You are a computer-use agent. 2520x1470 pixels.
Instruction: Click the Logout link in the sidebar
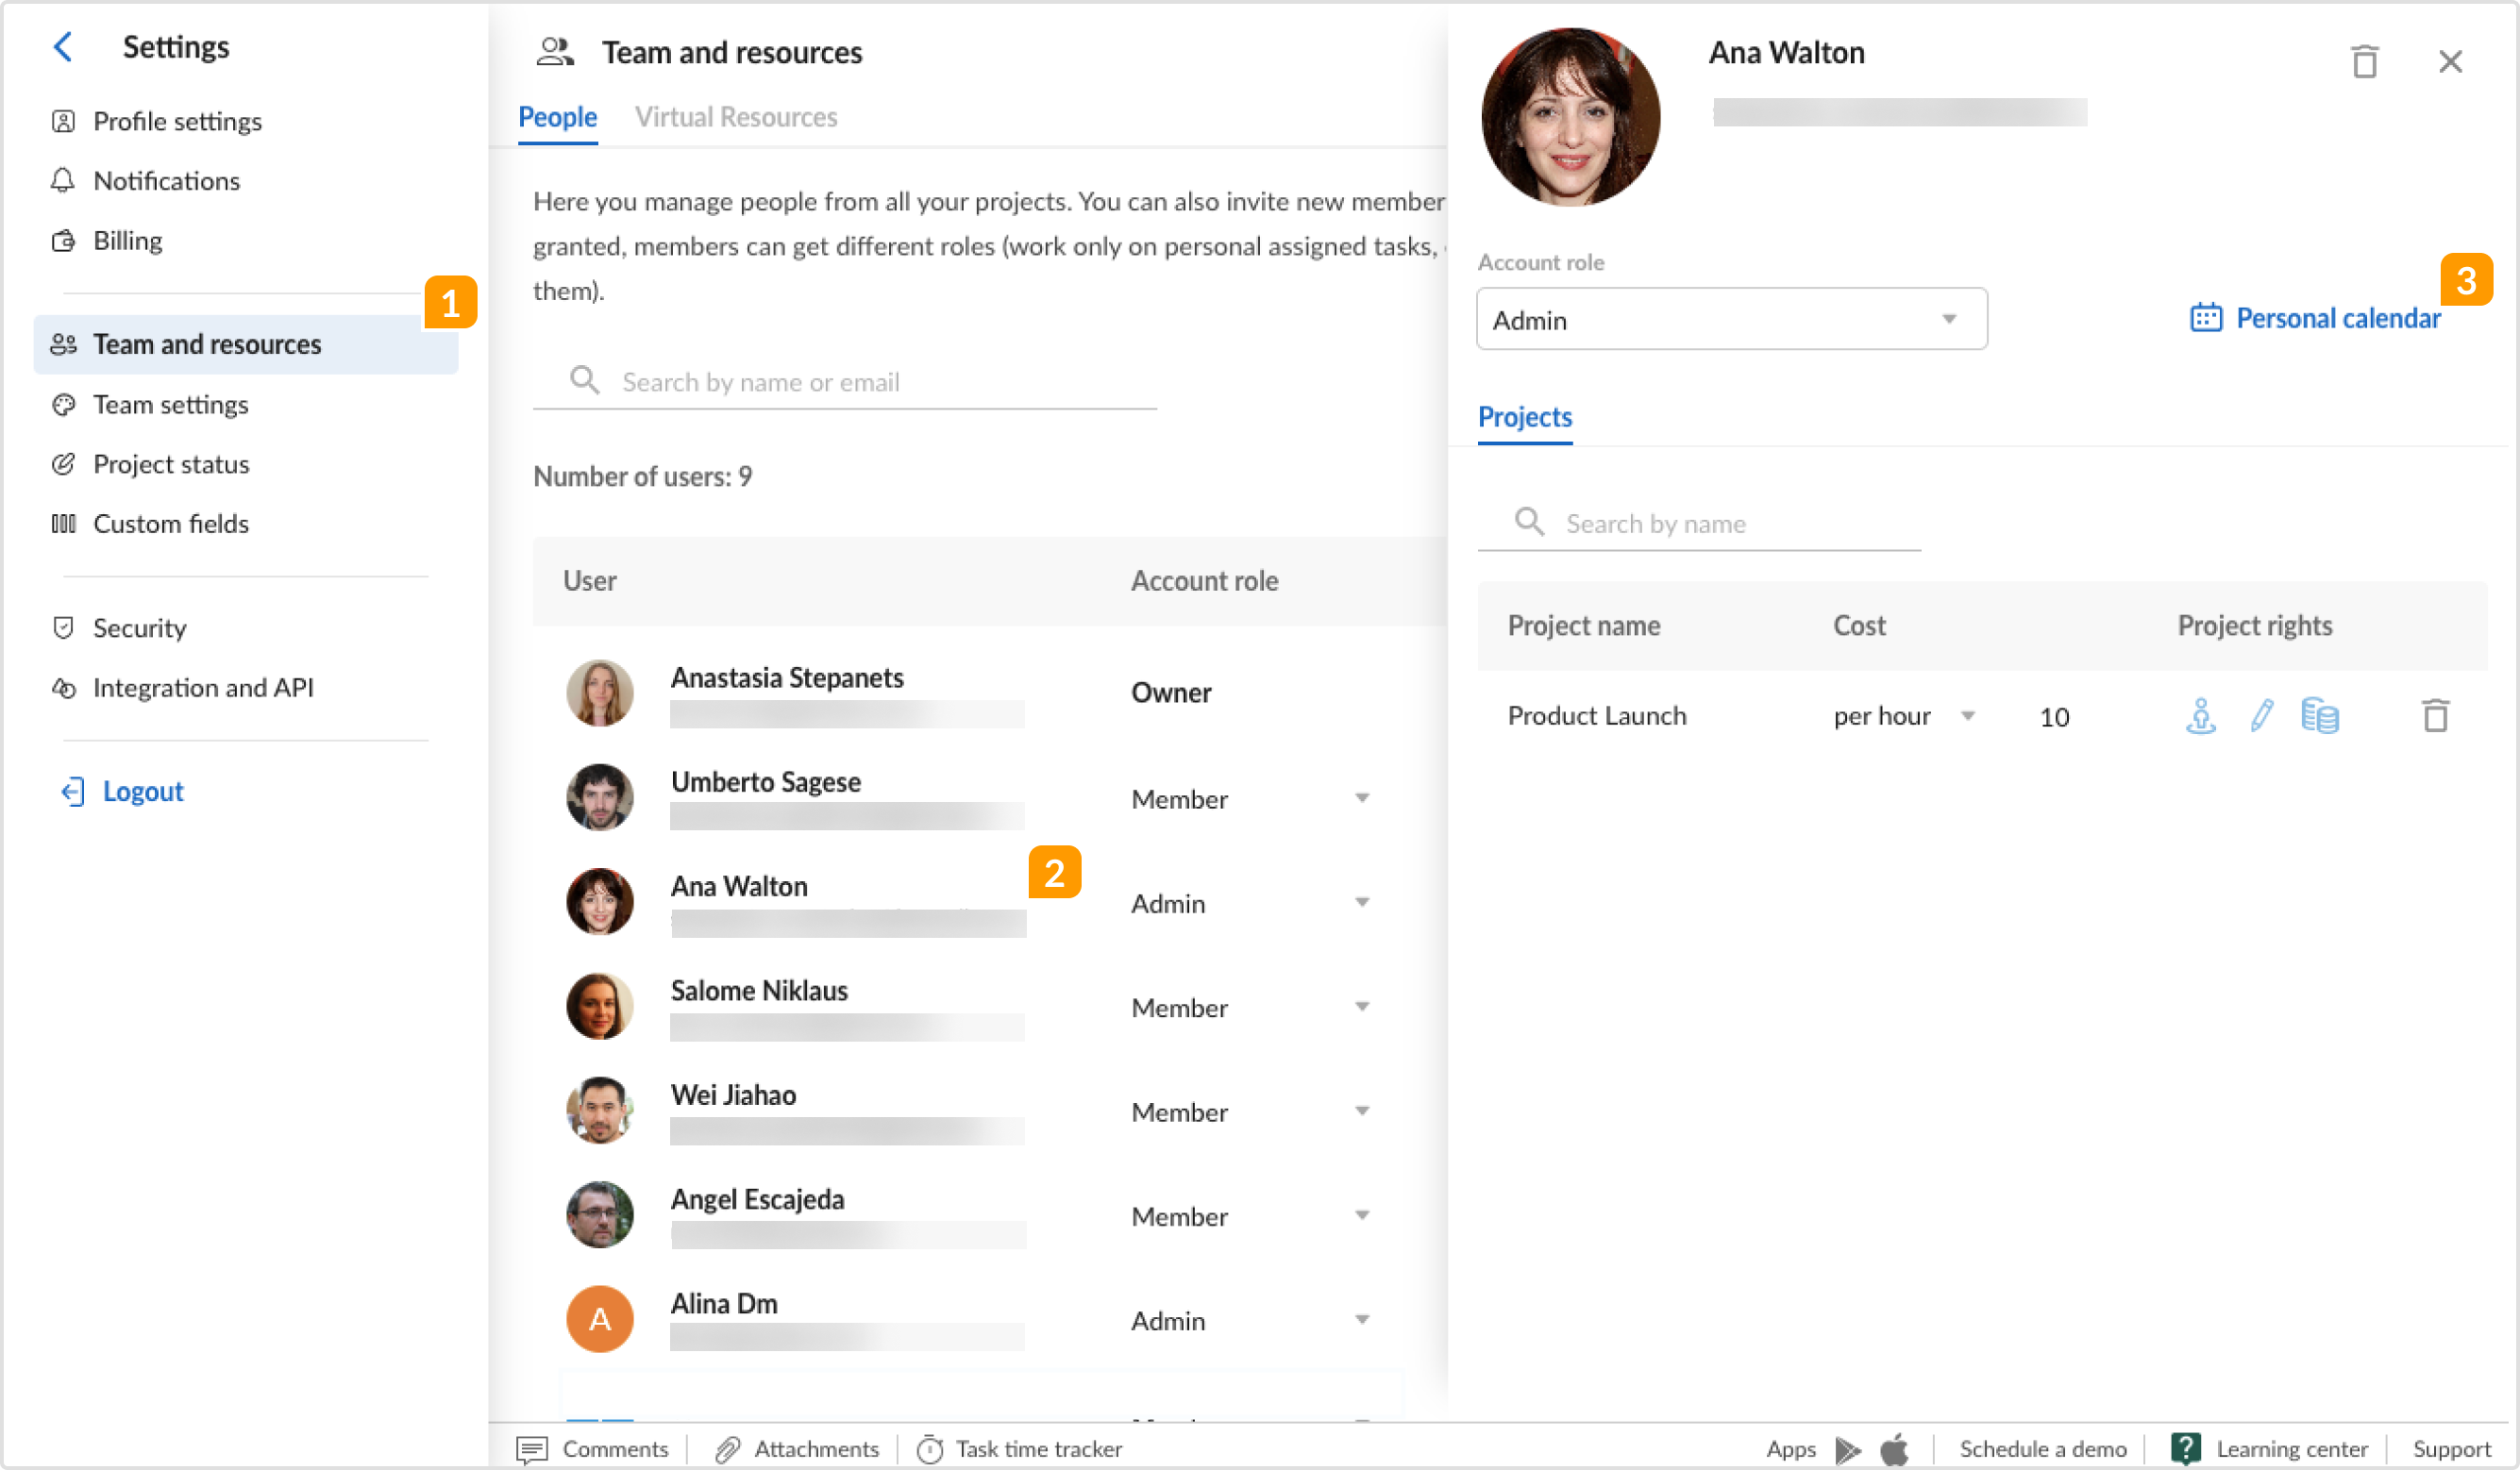click(x=143, y=790)
